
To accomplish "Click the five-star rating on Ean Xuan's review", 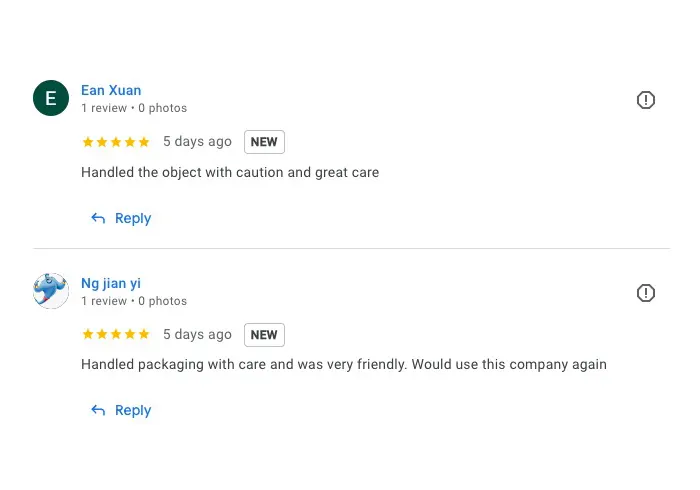I will 116,142.
